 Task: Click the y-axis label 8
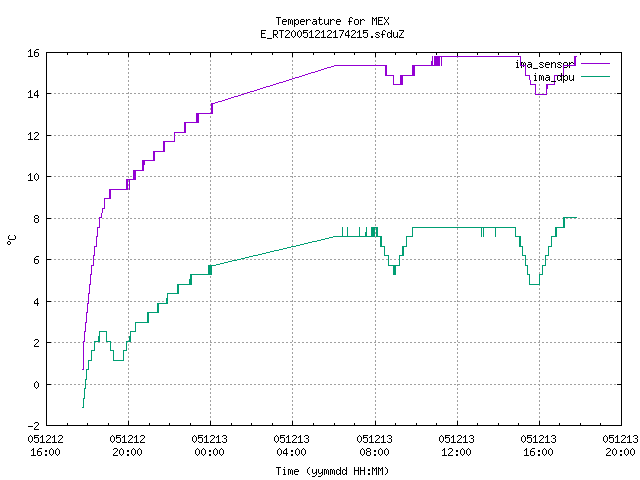tap(36, 219)
